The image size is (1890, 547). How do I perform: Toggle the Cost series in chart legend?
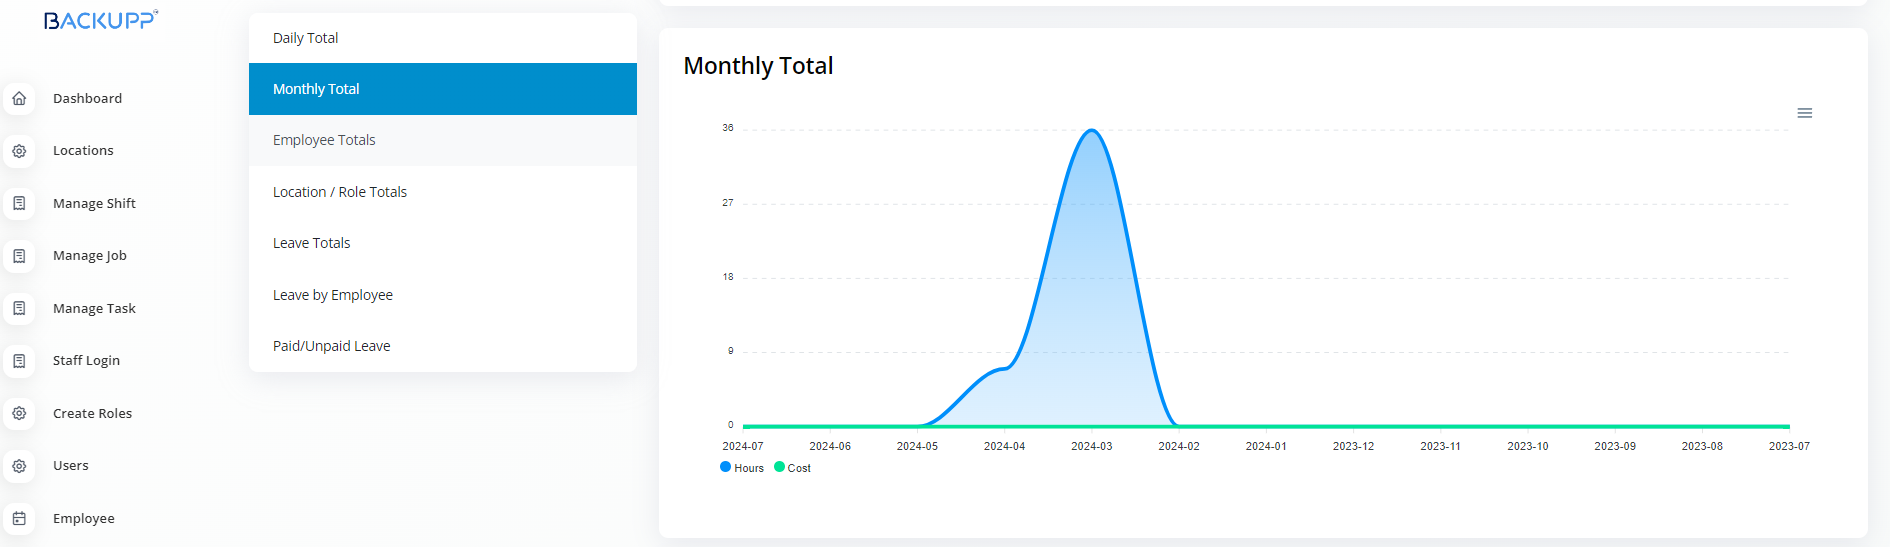click(793, 468)
